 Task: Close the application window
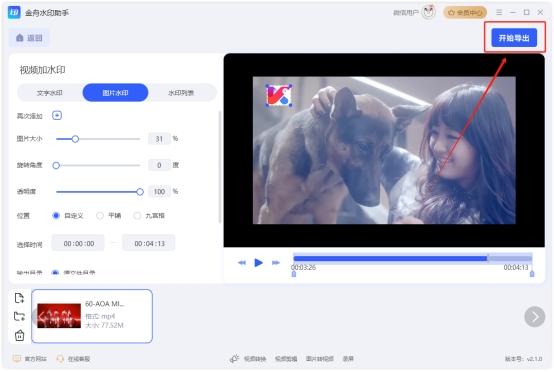point(540,12)
